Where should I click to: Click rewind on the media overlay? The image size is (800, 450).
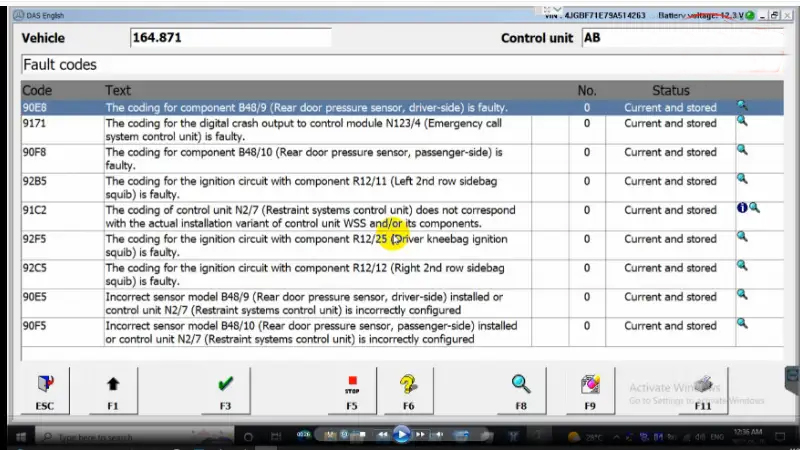[x=382, y=435]
